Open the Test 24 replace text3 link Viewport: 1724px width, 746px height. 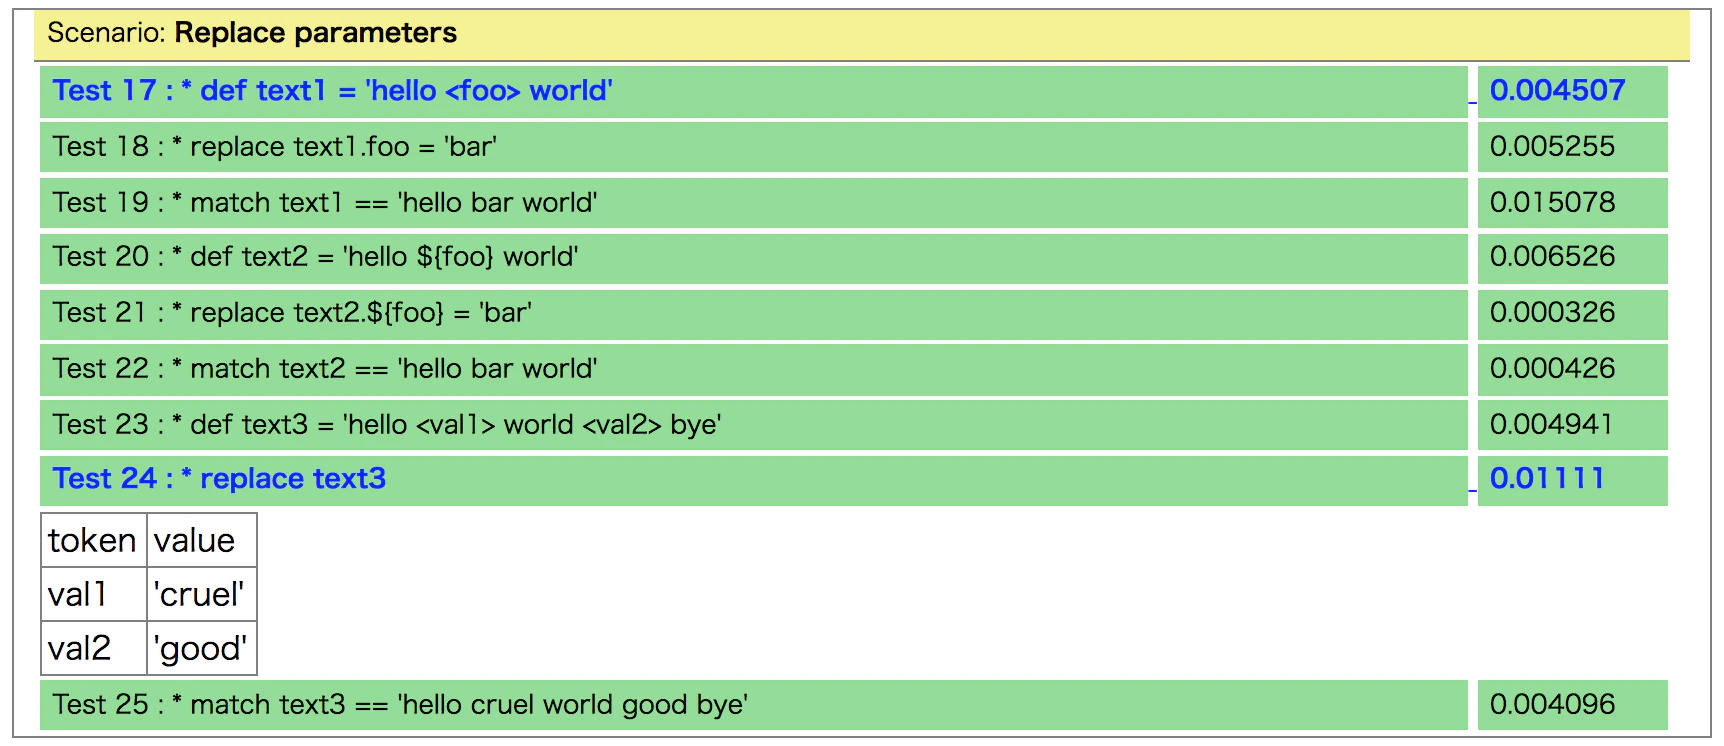point(219,479)
